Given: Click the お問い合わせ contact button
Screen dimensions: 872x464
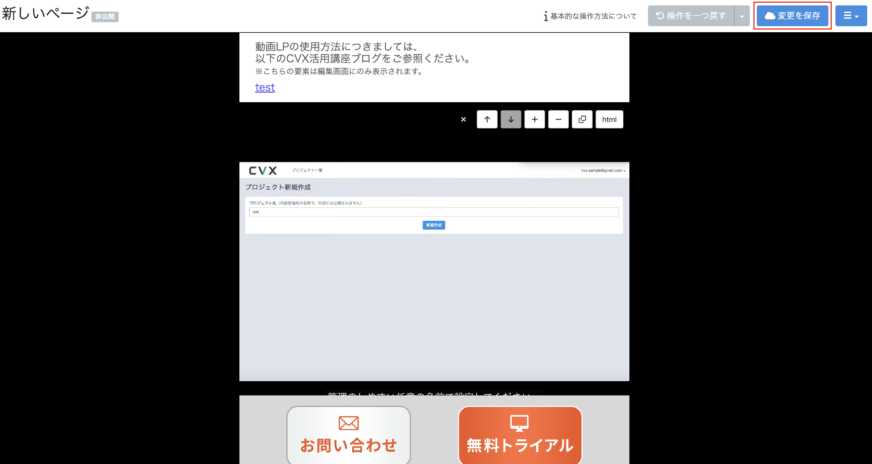Looking at the screenshot, I should click(349, 436).
